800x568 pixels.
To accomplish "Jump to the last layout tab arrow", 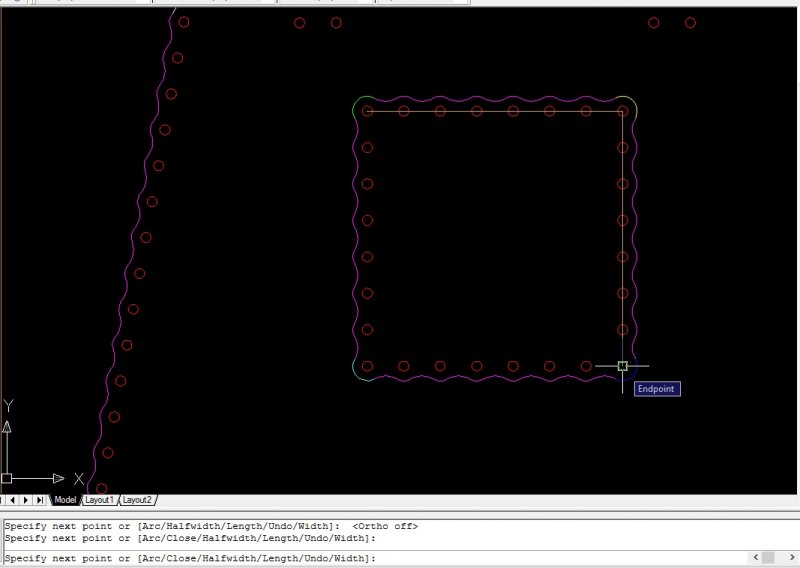I will (39, 500).
